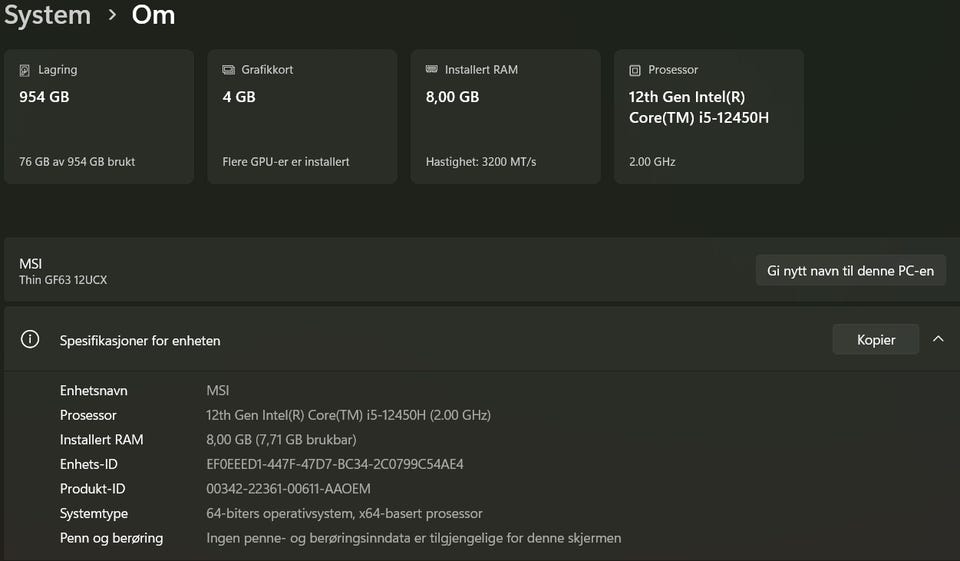Image resolution: width=960 pixels, height=561 pixels.
Task: Select the Produkt-ID label
Action: (x=92, y=489)
